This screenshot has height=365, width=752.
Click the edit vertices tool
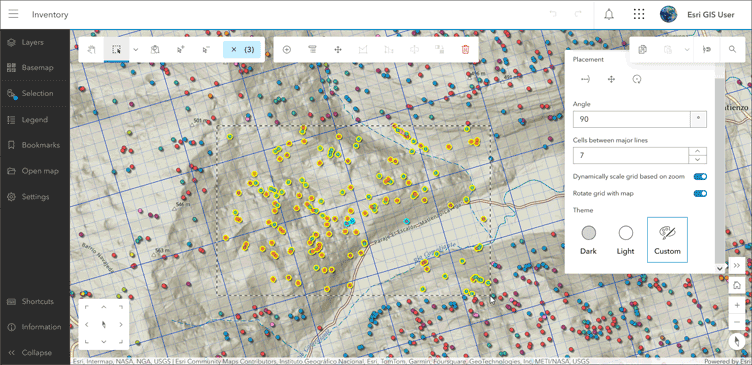363,49
